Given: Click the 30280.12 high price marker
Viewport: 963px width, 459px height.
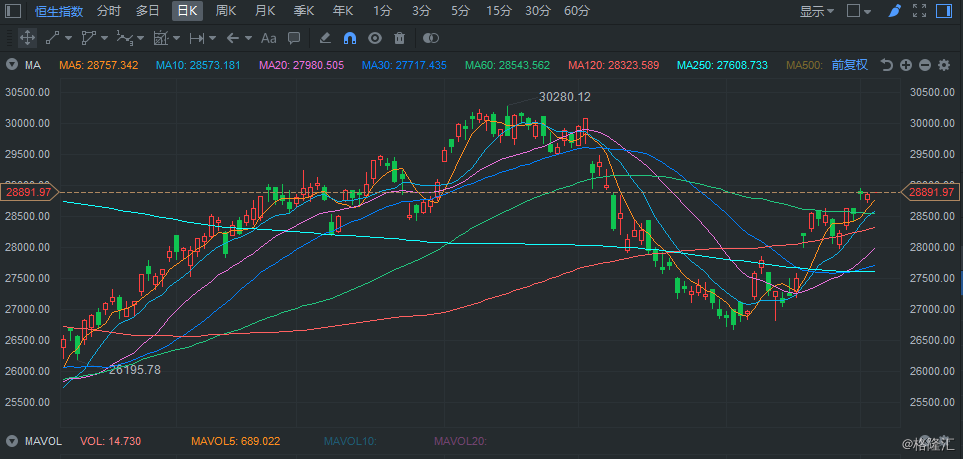Looking at the screenshot, I should point(564,96).
